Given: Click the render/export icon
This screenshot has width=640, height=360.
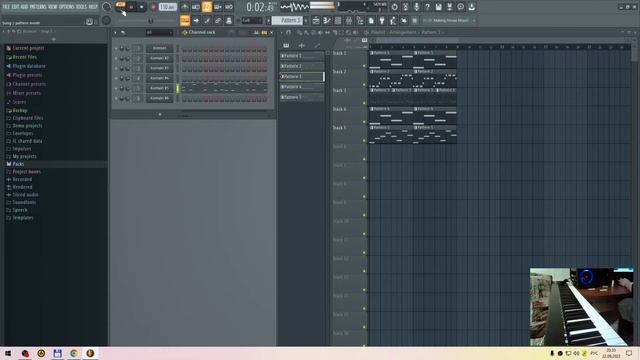Looking at the screenshot, I should click(449, 7).
